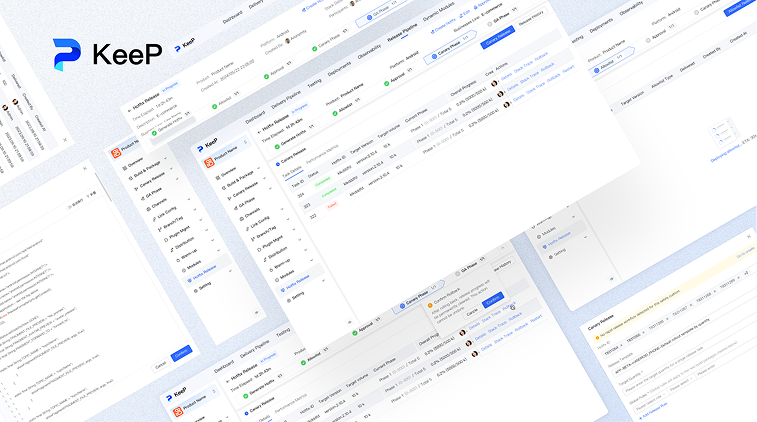Close the code dialog with X icon
Screen dimensions: 757x422
pos(85,169)
